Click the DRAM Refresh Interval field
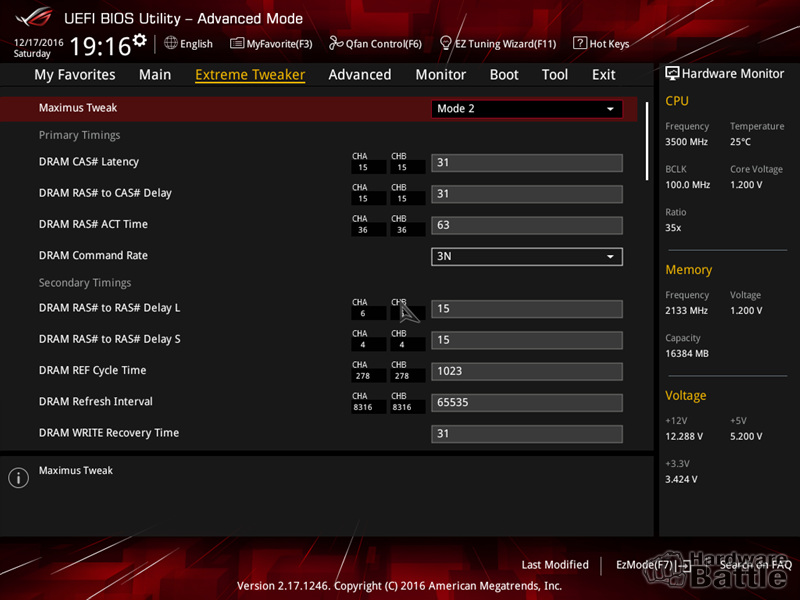Screen dimensions: 800x600 tap(527, 402)
